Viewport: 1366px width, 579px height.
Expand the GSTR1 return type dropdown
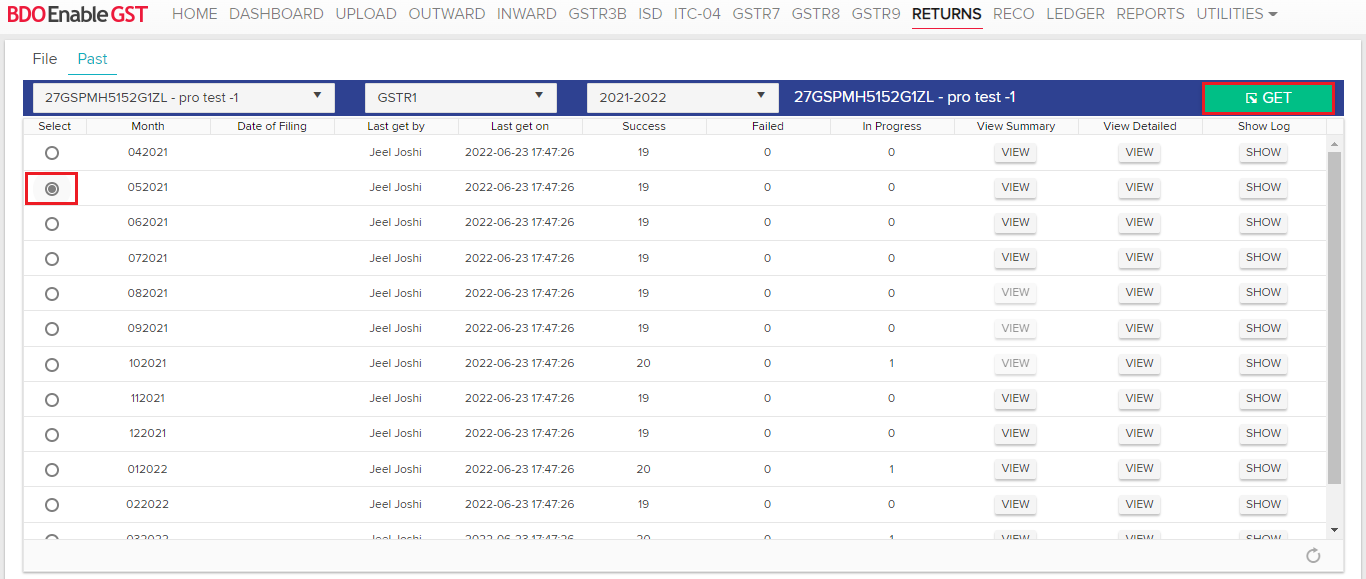(x=460, y=97)
